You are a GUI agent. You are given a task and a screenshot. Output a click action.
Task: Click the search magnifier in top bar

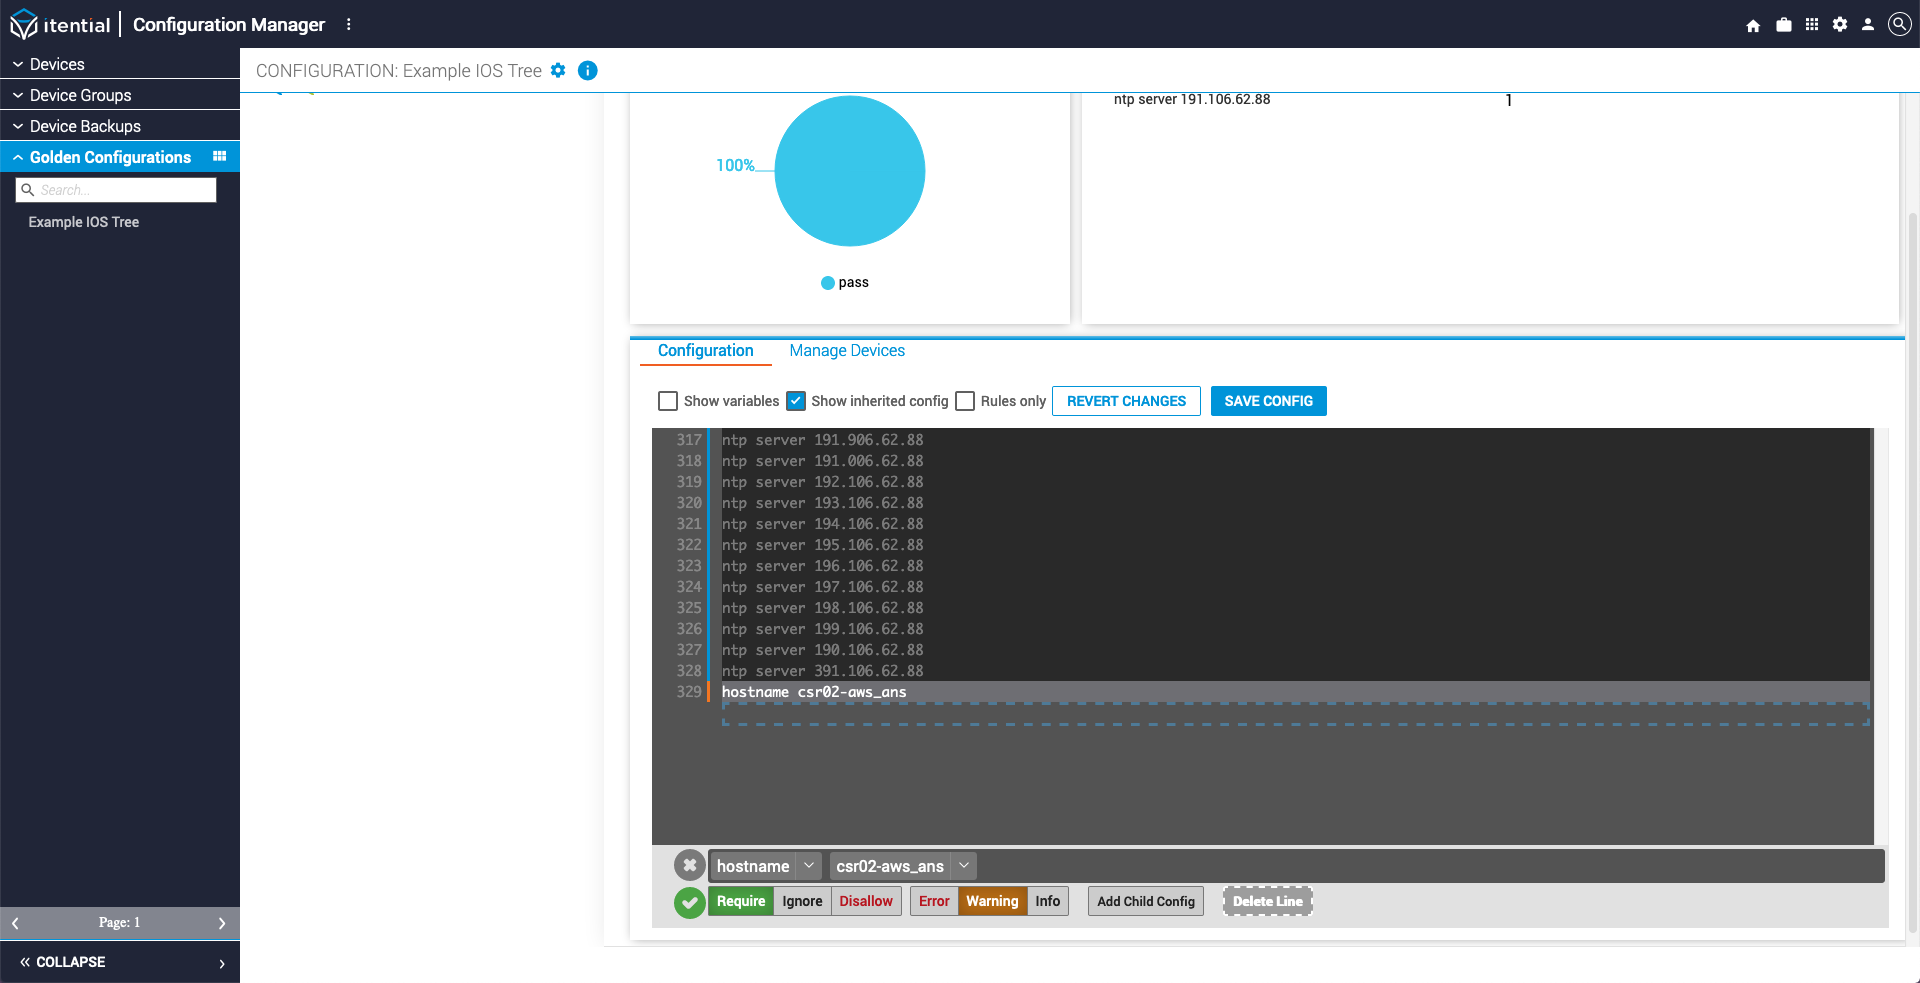(x=1899, y=24)
